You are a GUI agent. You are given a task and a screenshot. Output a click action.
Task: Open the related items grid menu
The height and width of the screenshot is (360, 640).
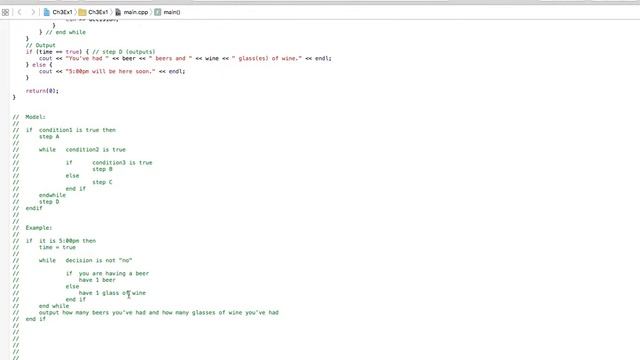[x=5, y=12]
